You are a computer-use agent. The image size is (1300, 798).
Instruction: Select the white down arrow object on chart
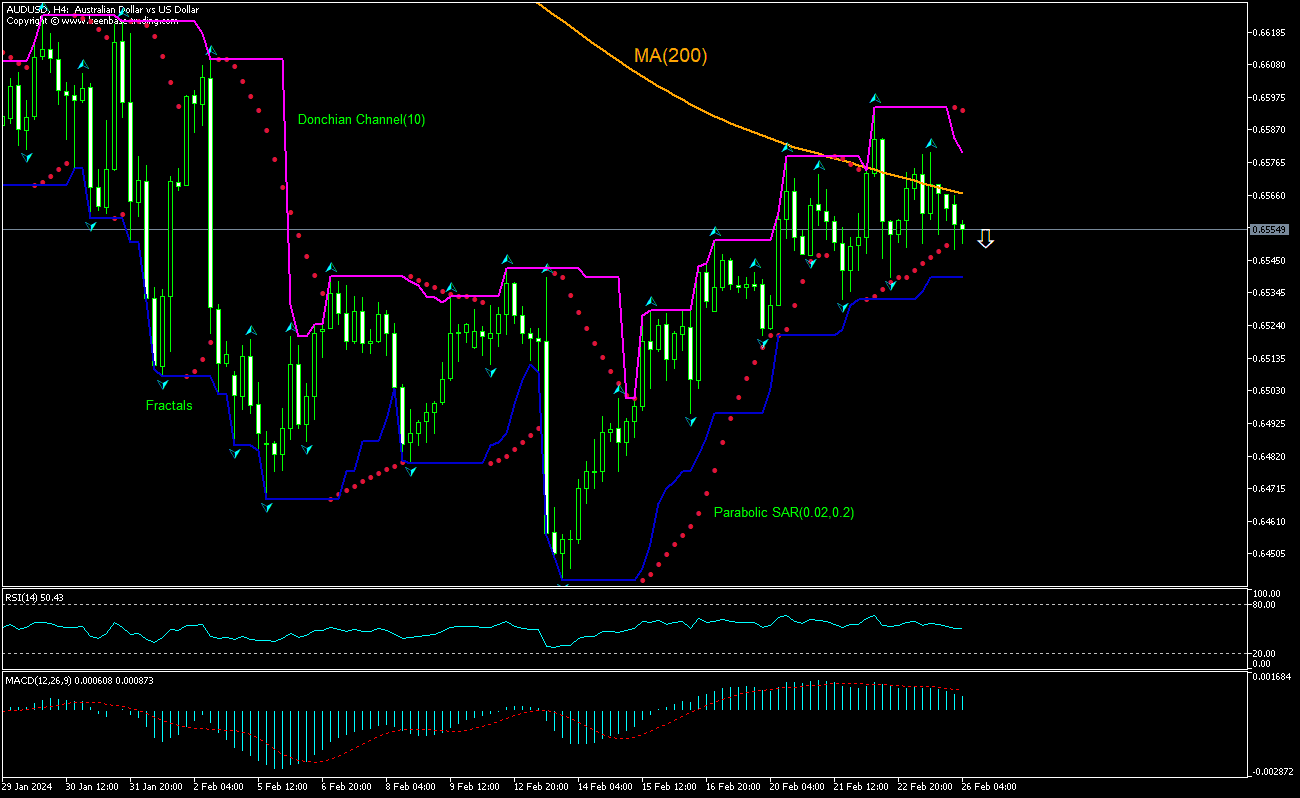click(x=987, y=240)
